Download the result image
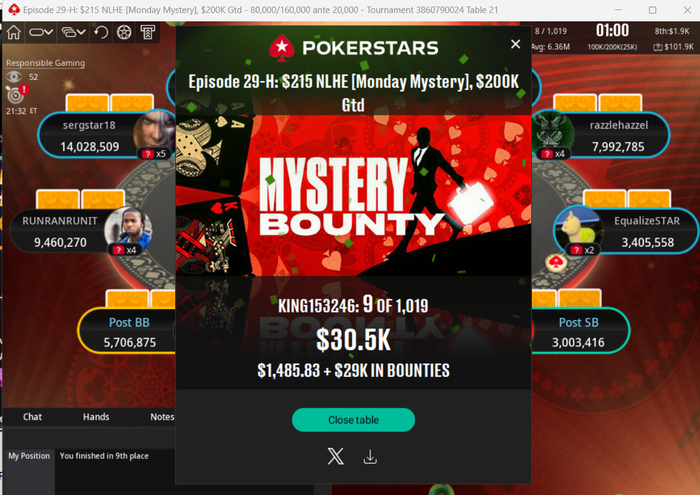Screen dimensions: 700x495 point(370,457)
